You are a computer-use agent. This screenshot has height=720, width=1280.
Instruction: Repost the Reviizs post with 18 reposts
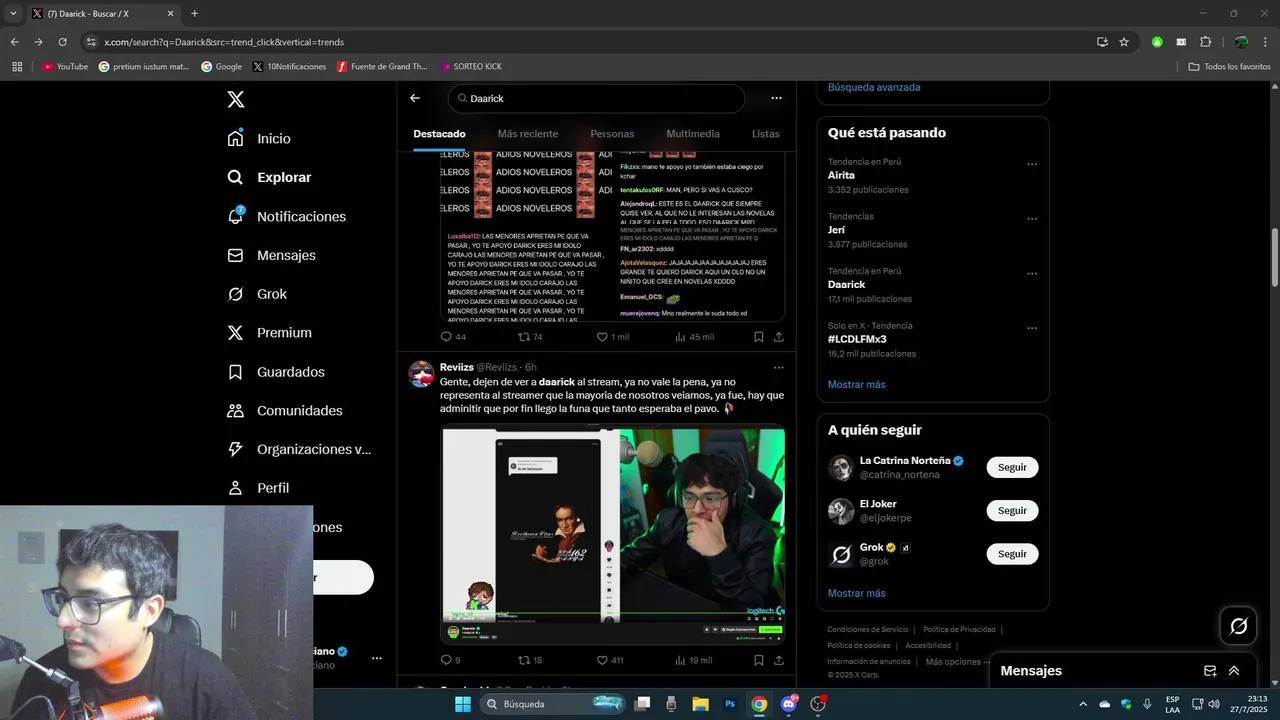[x=530, y=660]
